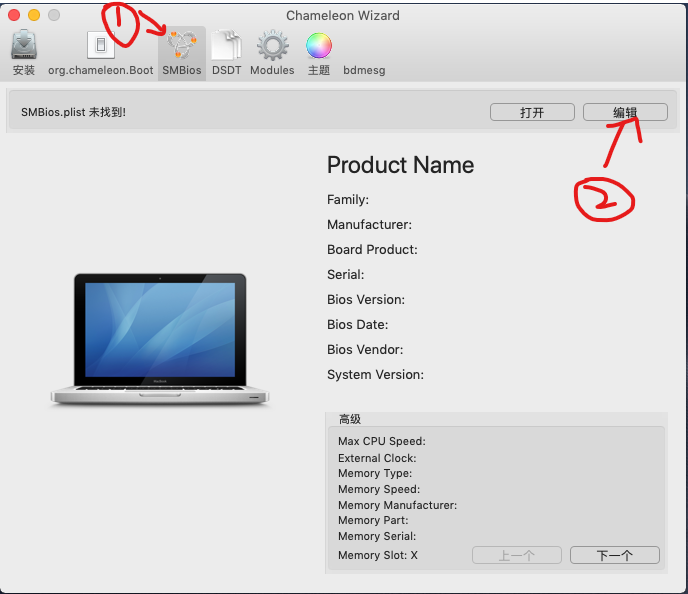Click the MacBook product image
Image resolution: width=688 pixels, height=594 pixels.
pyautogui.click(x=160, y=339)
